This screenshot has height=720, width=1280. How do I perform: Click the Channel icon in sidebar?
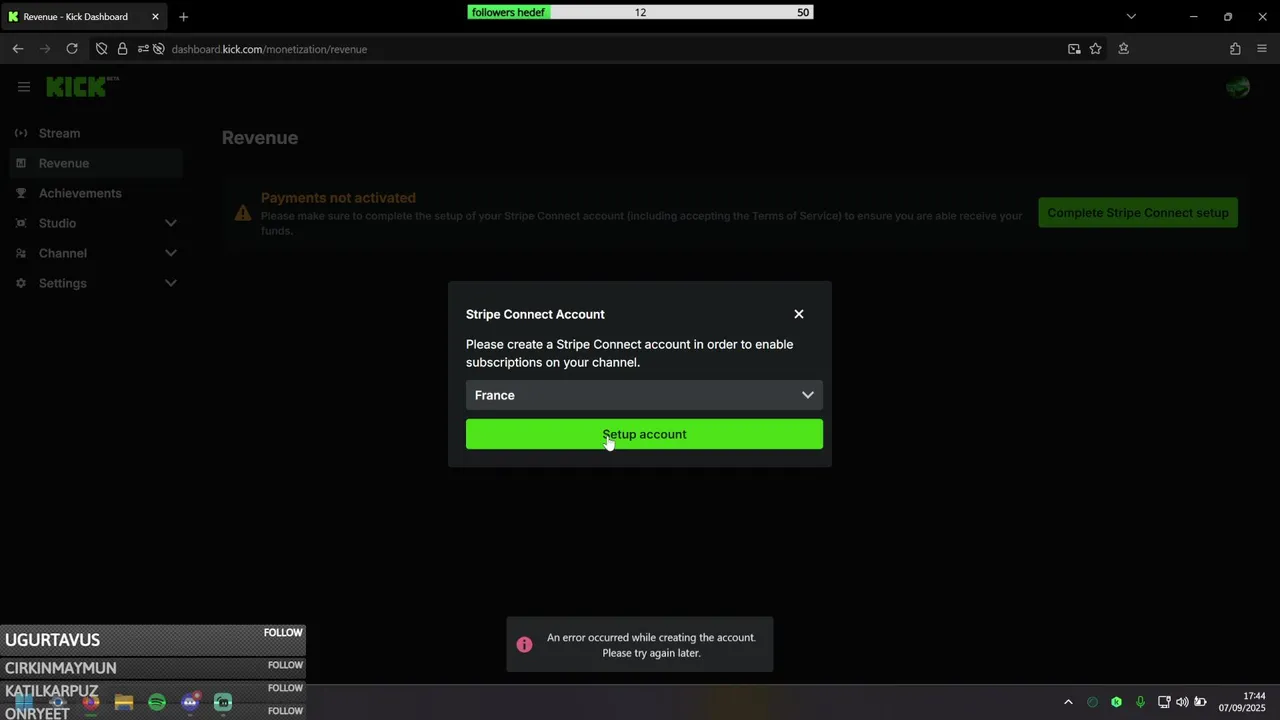tap(21, 253)
